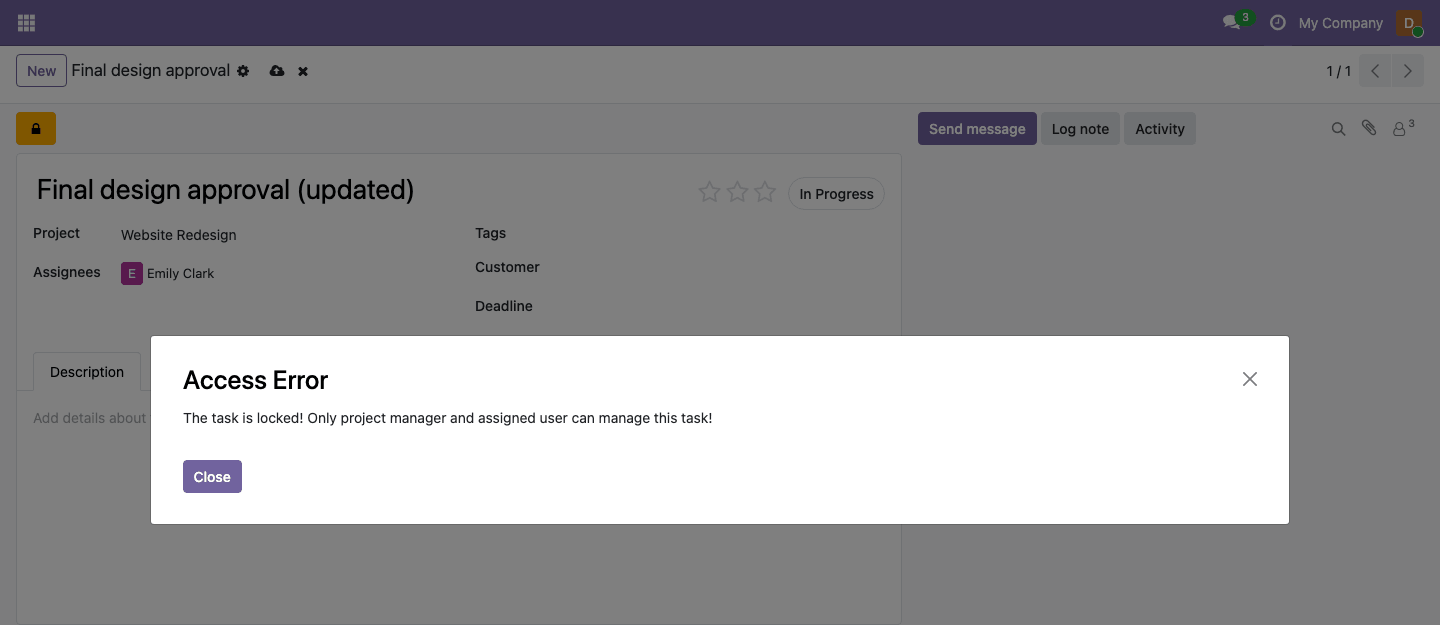Viewport: 1440px width, 625px height.
Task: Click the Final design approval breadcrumb
Action: coord(151,71)
